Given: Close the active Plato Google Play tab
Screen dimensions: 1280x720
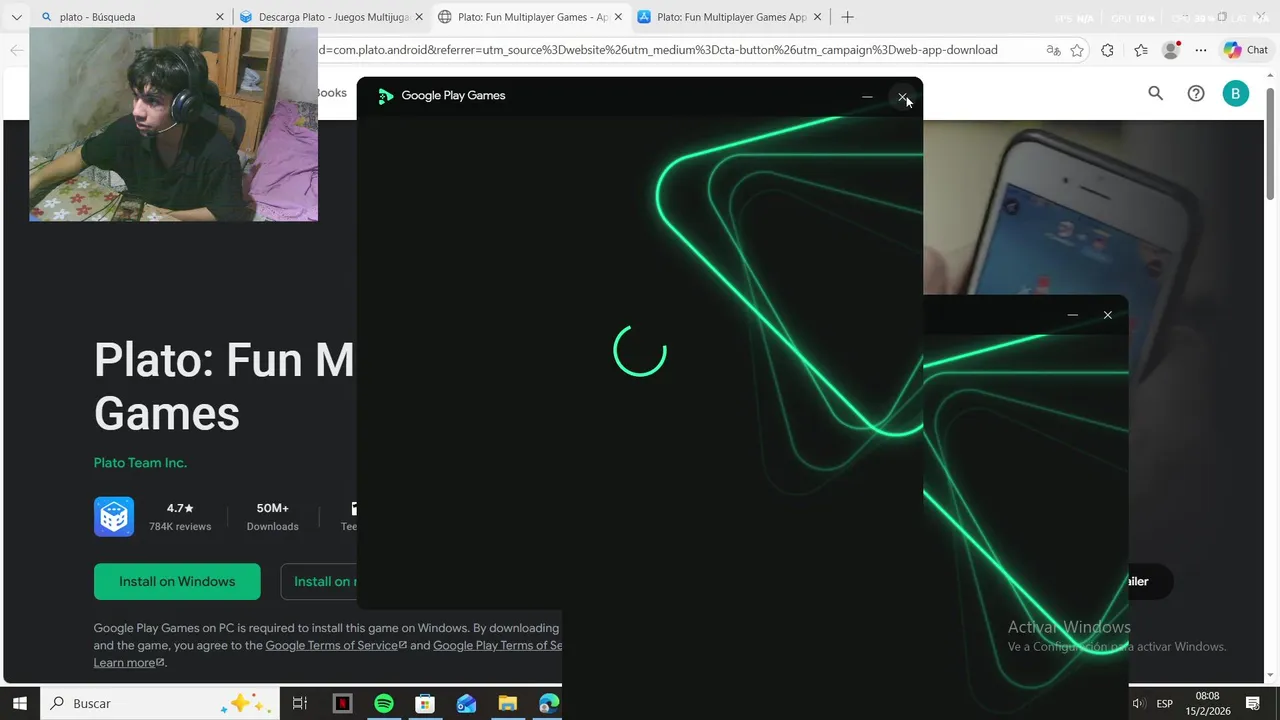Looking at the screenshot, I should pyautogui.click(x=618, y=17).
